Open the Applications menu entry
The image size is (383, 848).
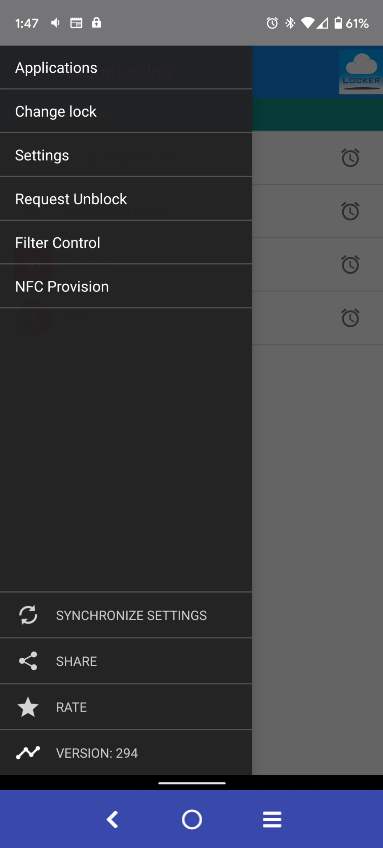(x=126, y=68)
